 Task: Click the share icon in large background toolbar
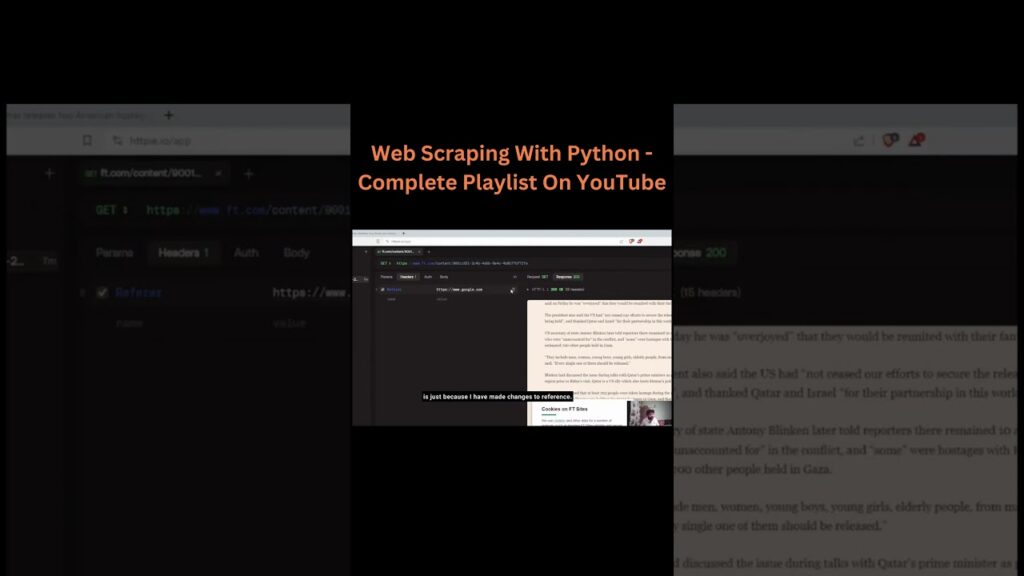click(x=858, y=141)
